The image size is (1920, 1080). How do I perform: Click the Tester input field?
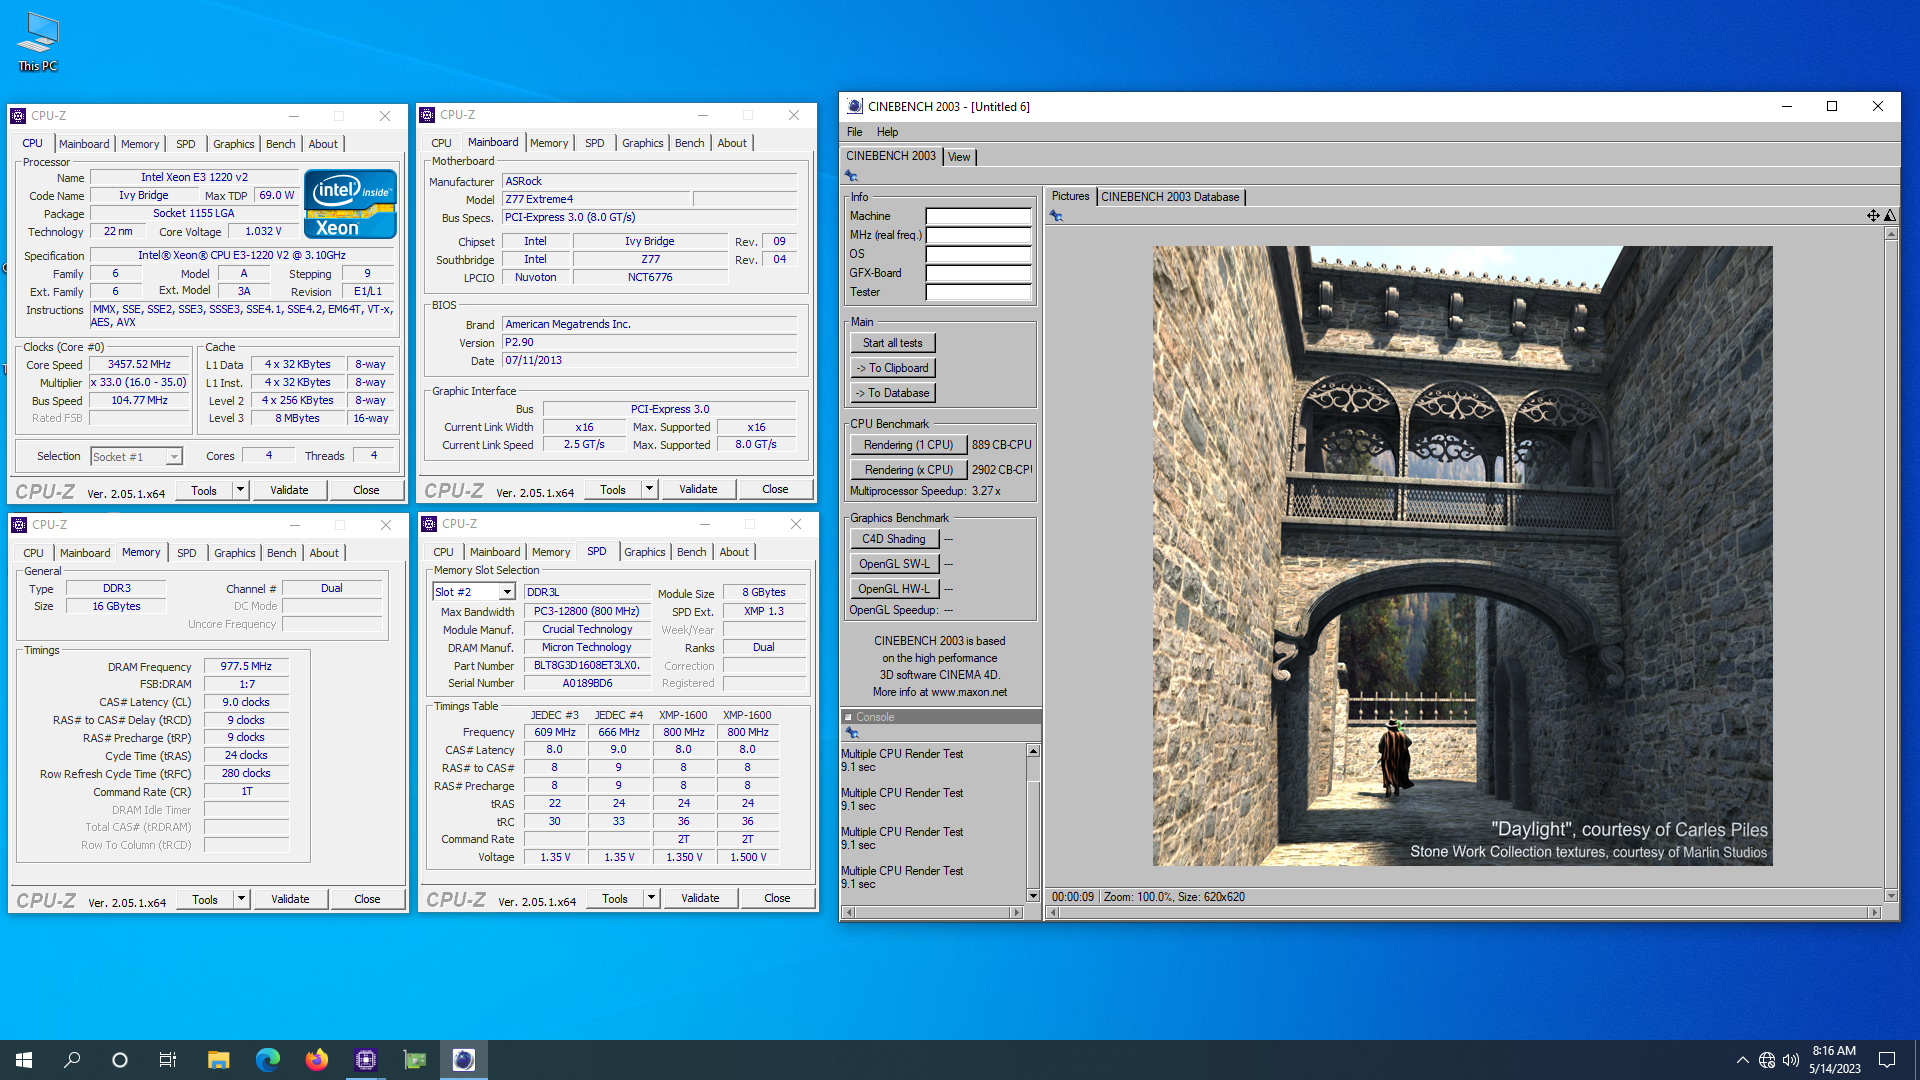click(978, 292)
